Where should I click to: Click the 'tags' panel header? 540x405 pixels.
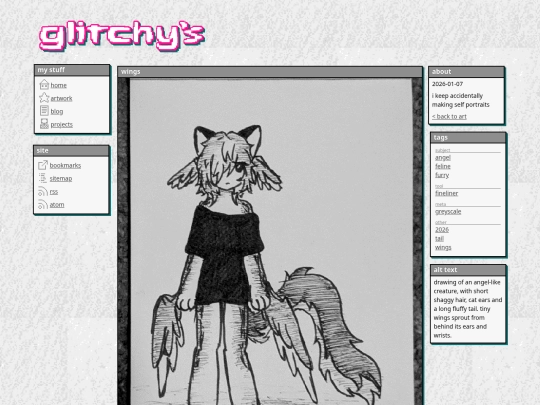point(468,137)
